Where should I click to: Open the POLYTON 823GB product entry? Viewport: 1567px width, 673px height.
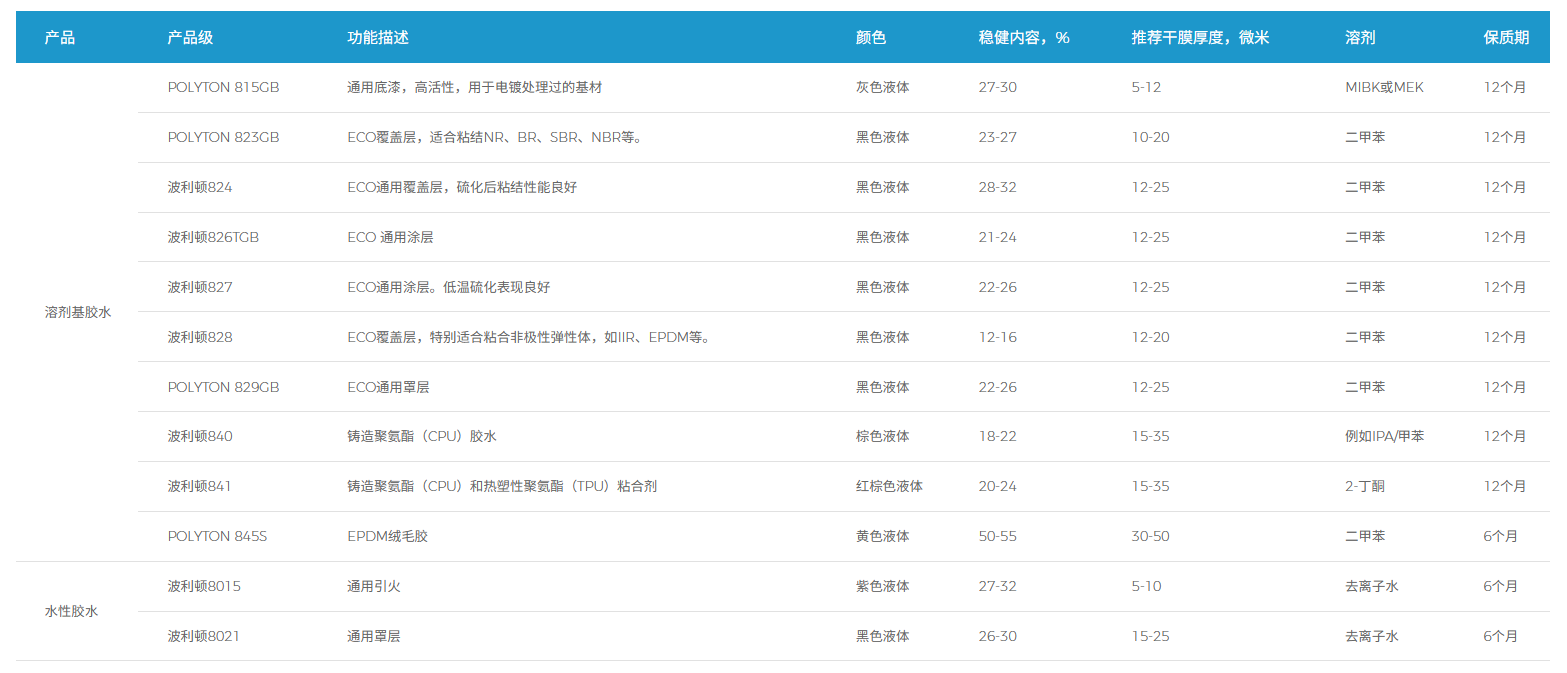(223, 138)
